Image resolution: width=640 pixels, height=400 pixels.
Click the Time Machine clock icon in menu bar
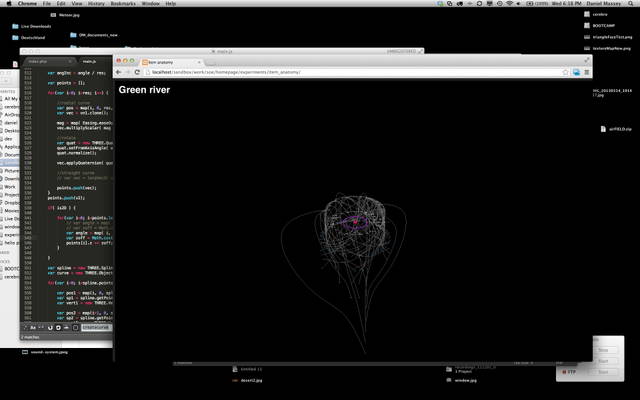click(500, 3)
